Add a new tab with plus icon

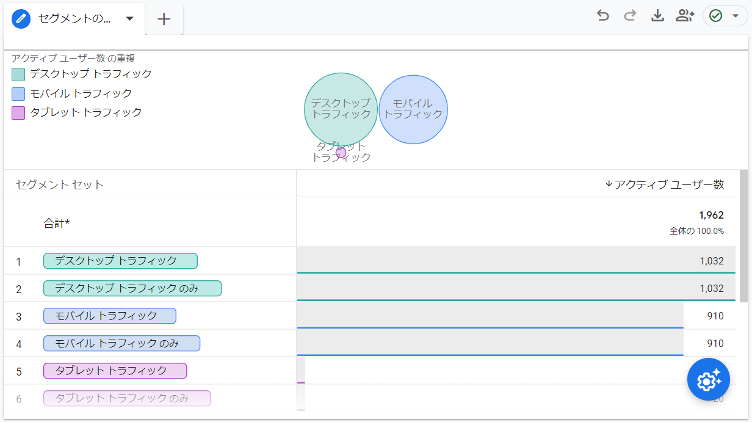(164, 19)
